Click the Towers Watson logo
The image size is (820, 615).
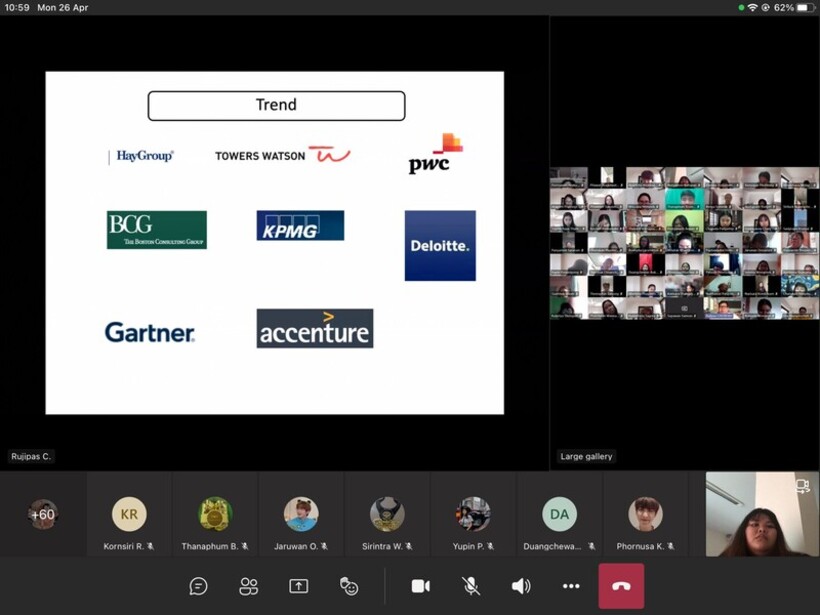(x=283, y=155)
